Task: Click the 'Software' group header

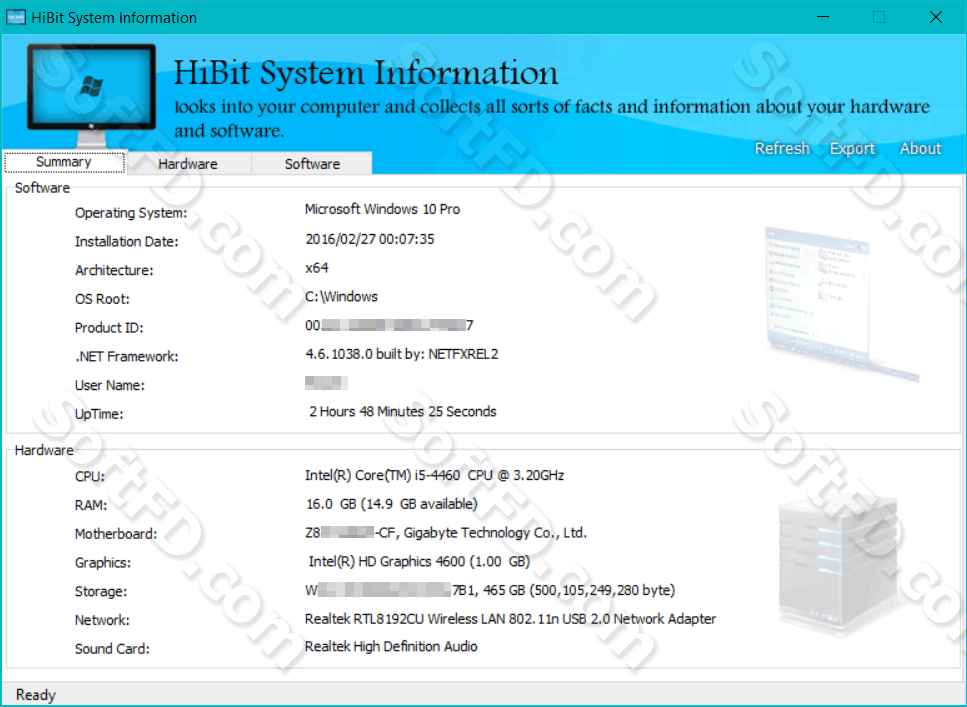Action: [x=43, y=188]
